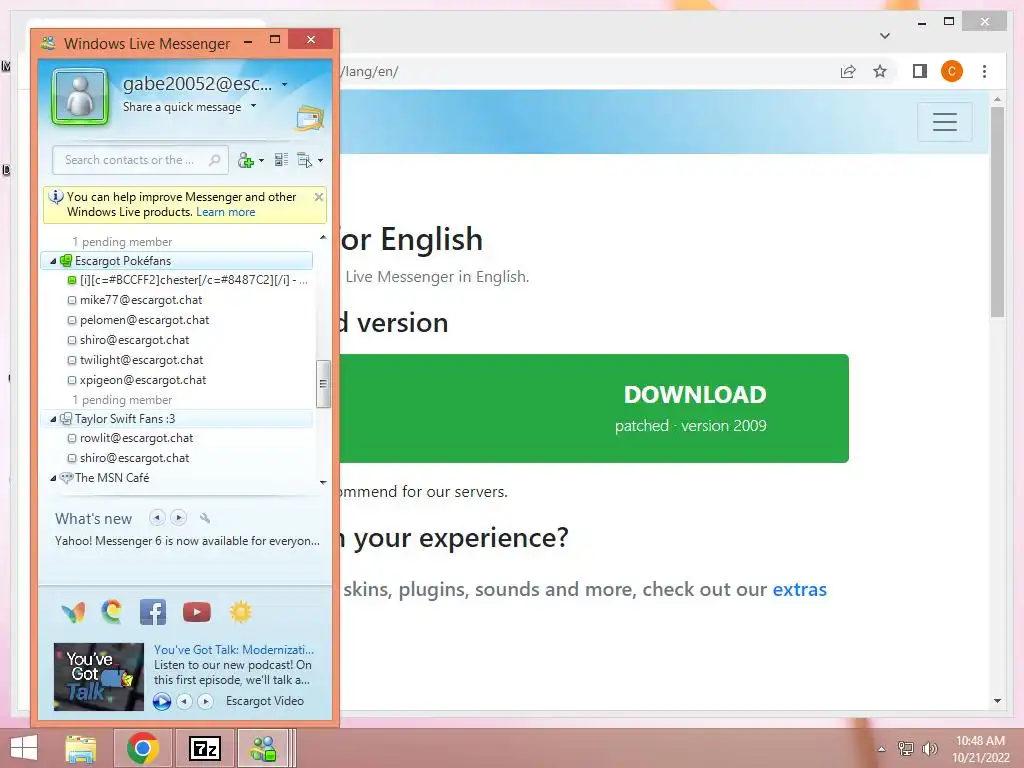Click the change contact list layout icon
The width and height of the screenshot is (1024, 768).
tap(281, 159)
